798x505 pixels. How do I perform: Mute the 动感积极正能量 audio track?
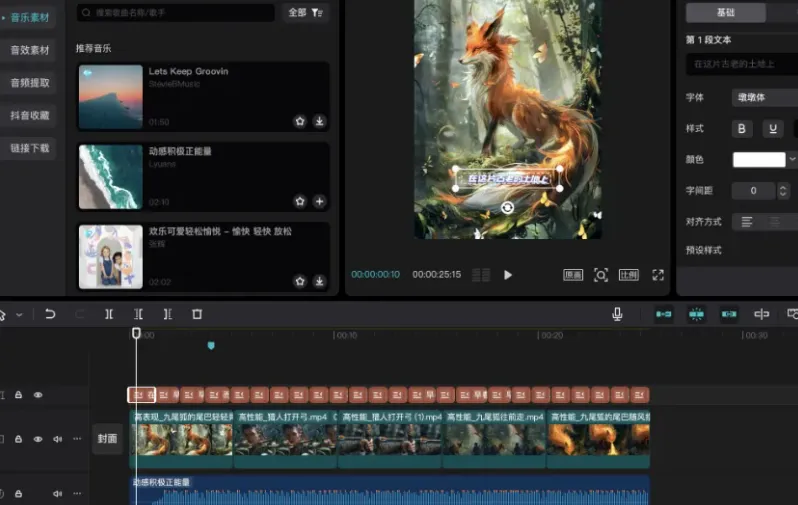58,493
